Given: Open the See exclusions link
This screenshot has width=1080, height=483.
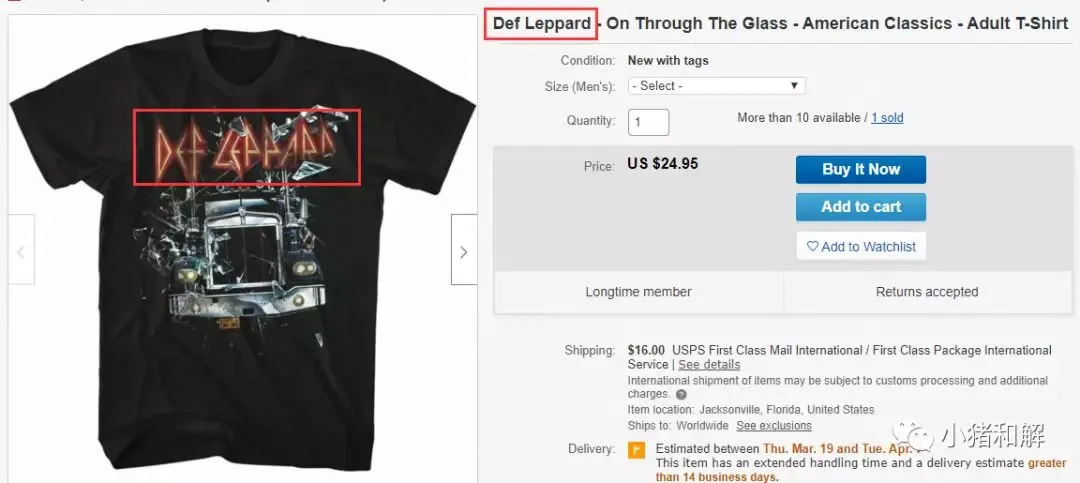Looking at the screenshot, I should point(773,425).
